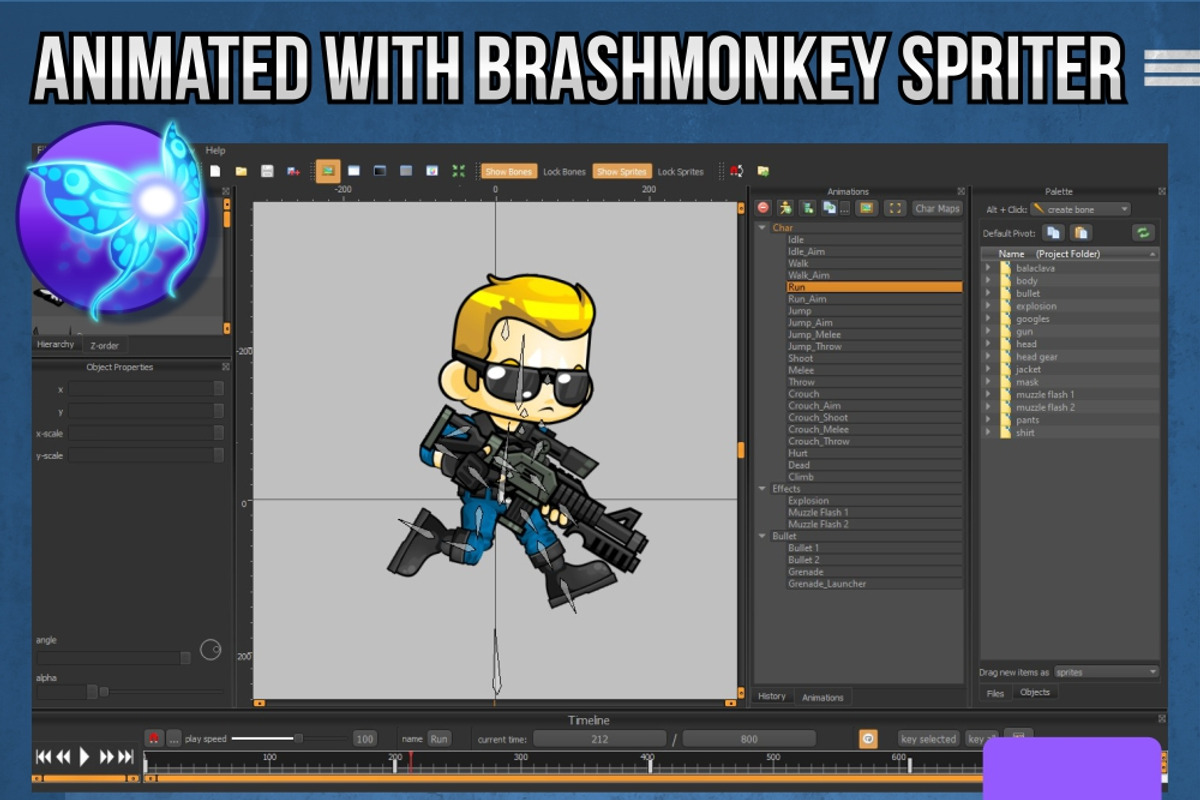Expand the body folder in palette
Image resolution: width=1200 pixels, height=800 pixels.
click(x=988, y=281)
